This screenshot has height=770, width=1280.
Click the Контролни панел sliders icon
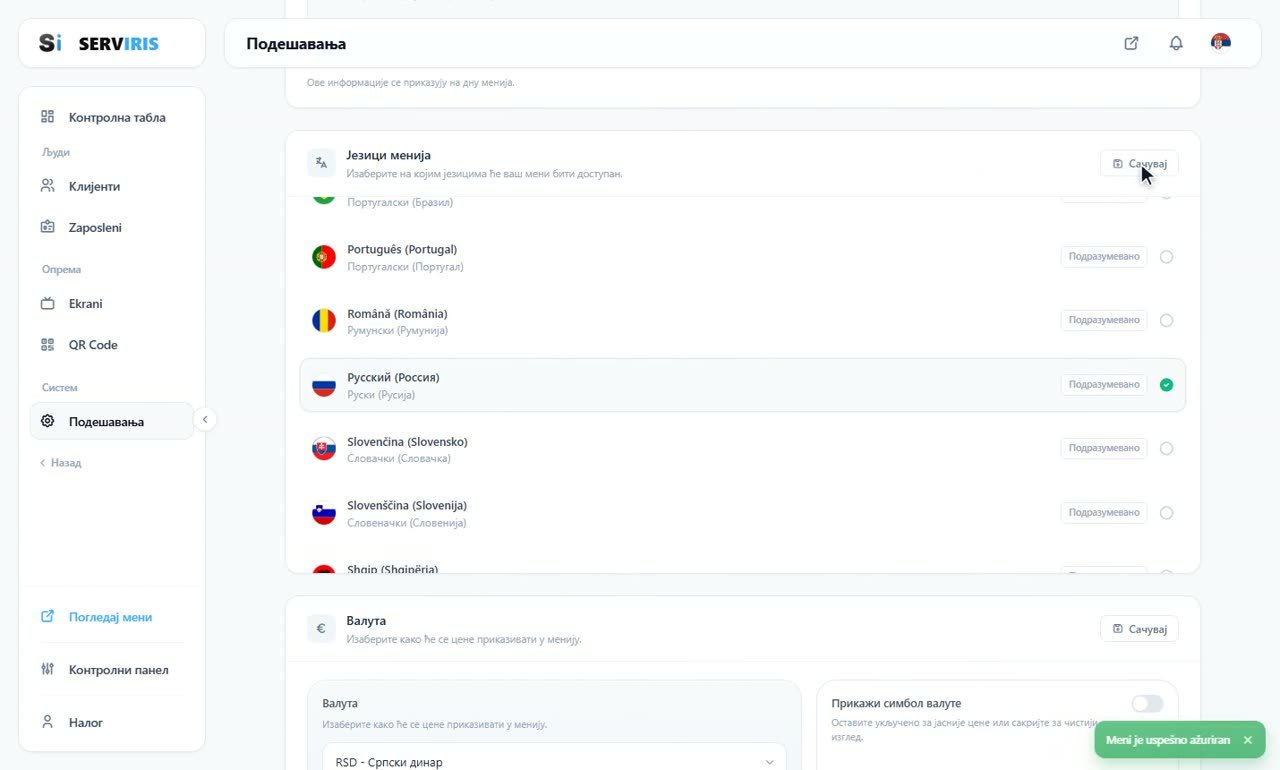click(x=47, y=669)
